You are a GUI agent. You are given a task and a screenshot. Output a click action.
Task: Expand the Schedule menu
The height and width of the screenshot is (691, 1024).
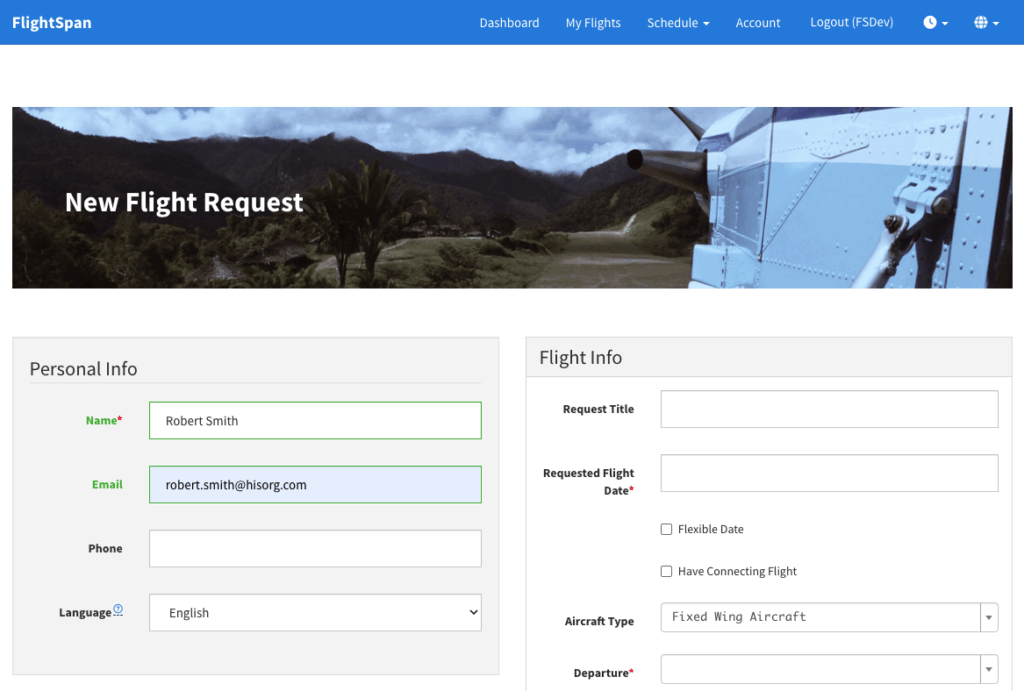tap(677, 23)
